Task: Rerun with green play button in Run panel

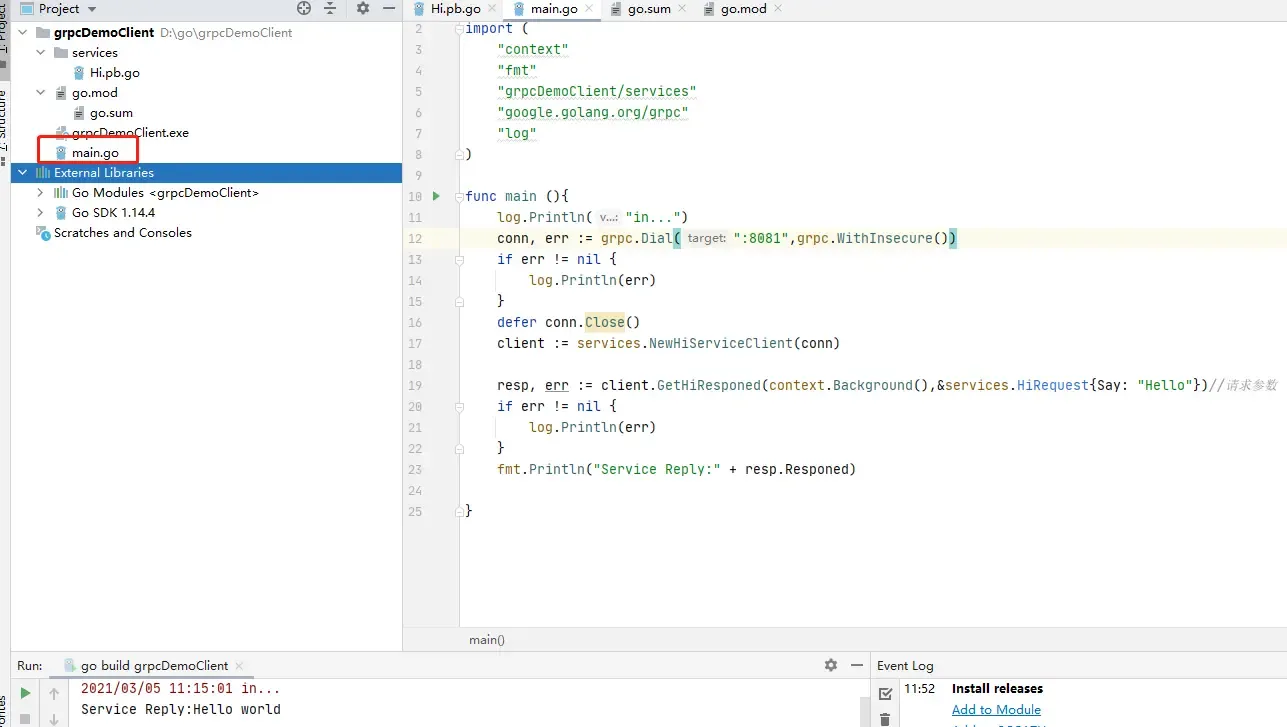Action: (25, 693)
